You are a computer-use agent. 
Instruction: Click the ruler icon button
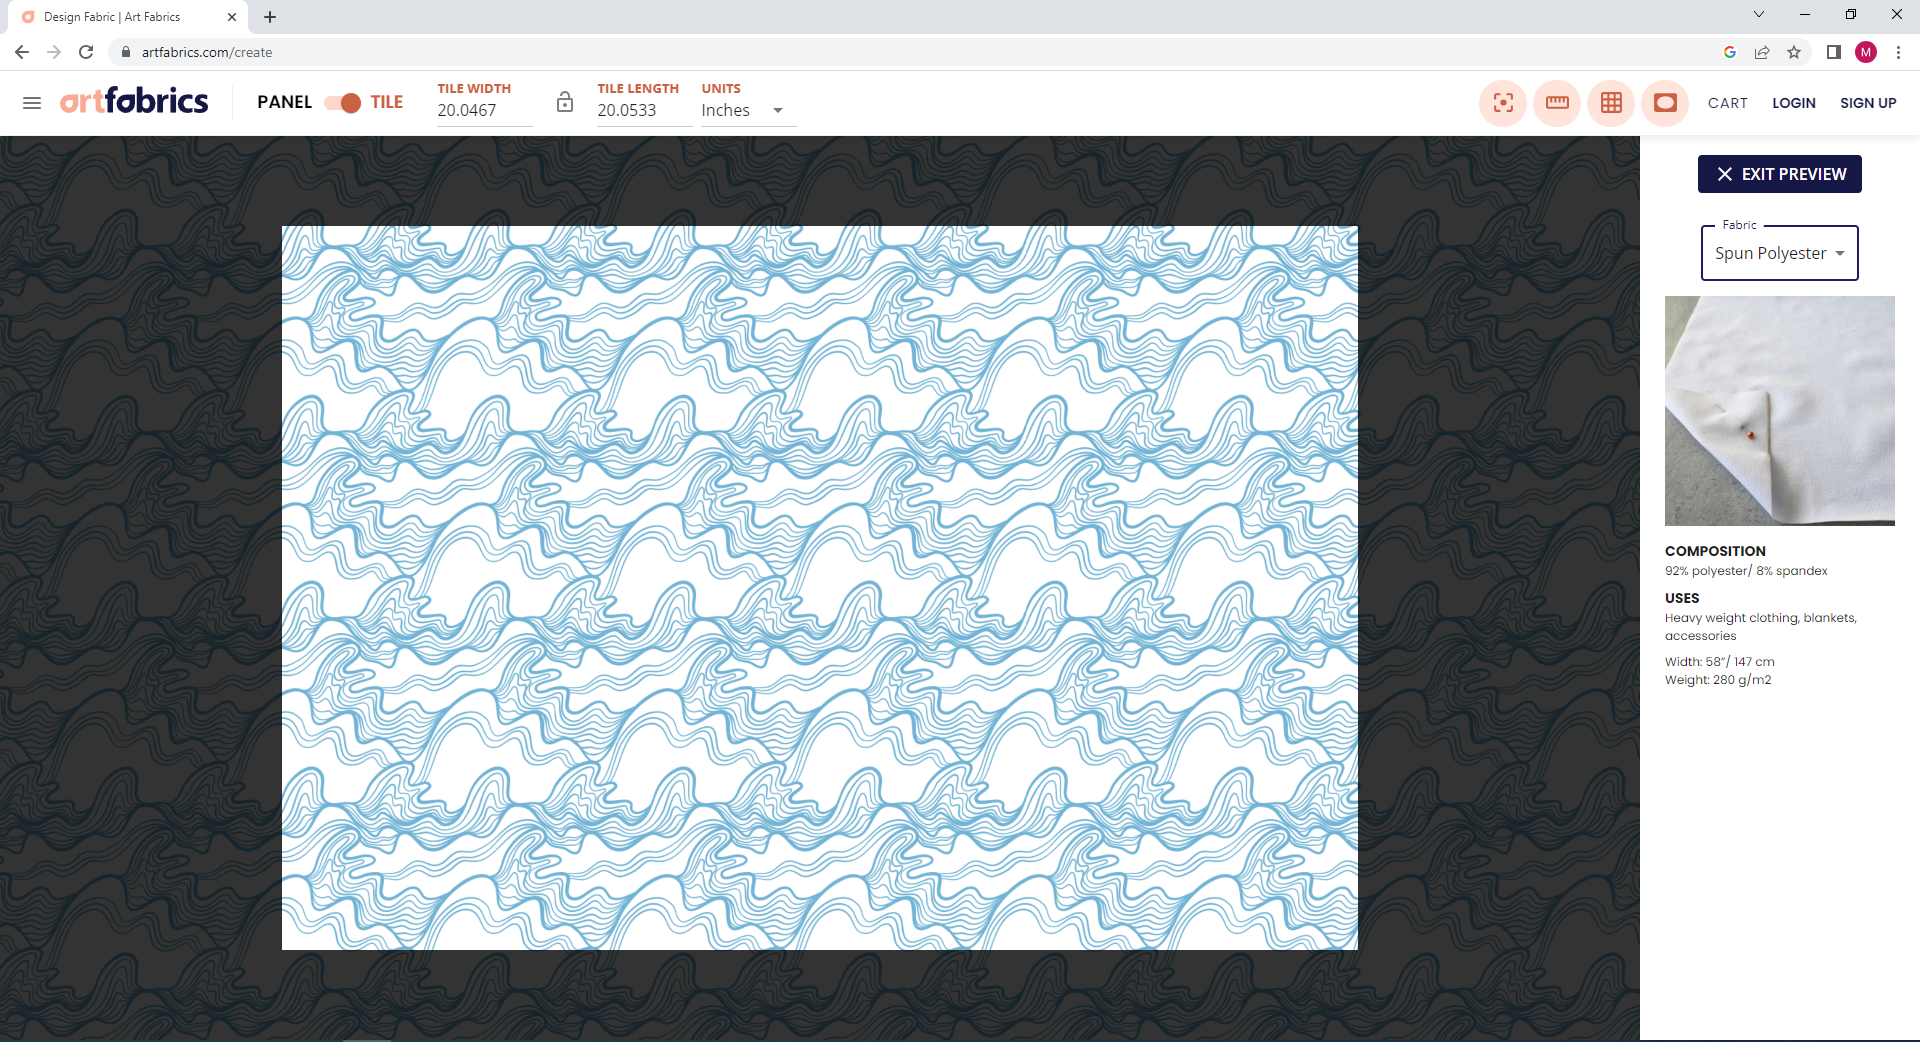(1557, 103)
